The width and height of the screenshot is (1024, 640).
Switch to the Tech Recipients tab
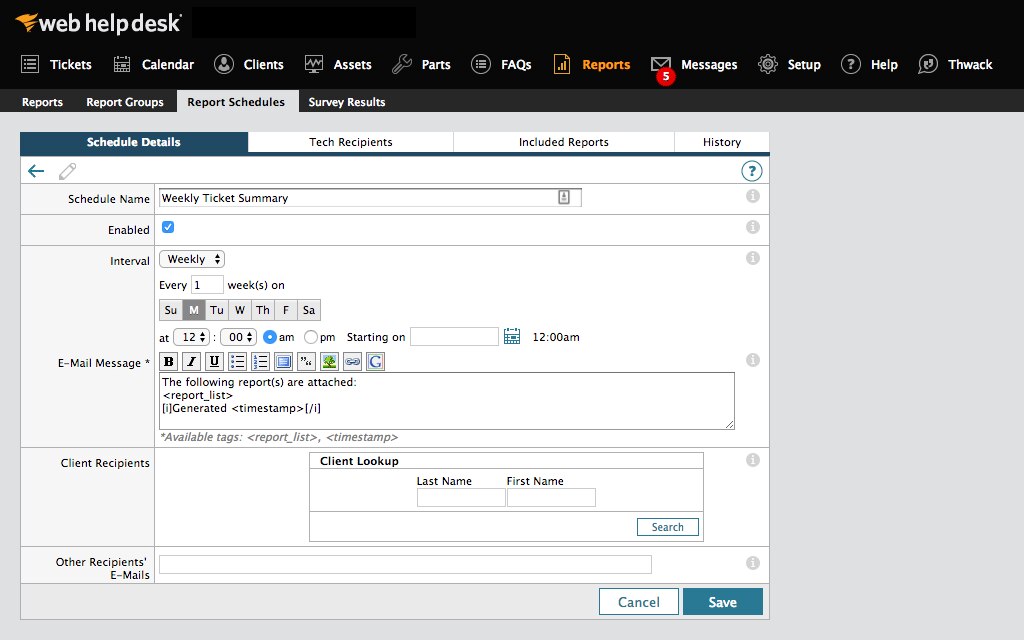pos(349,142)
